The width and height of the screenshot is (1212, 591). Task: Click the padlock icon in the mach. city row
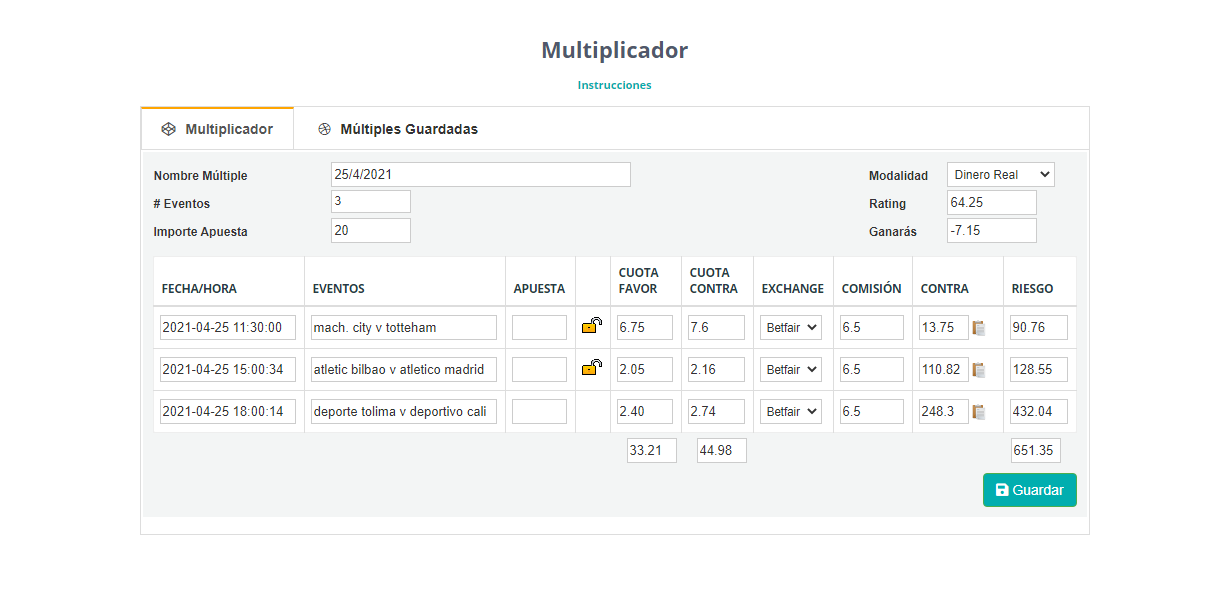pyautogui.click(x=592, y=326)
